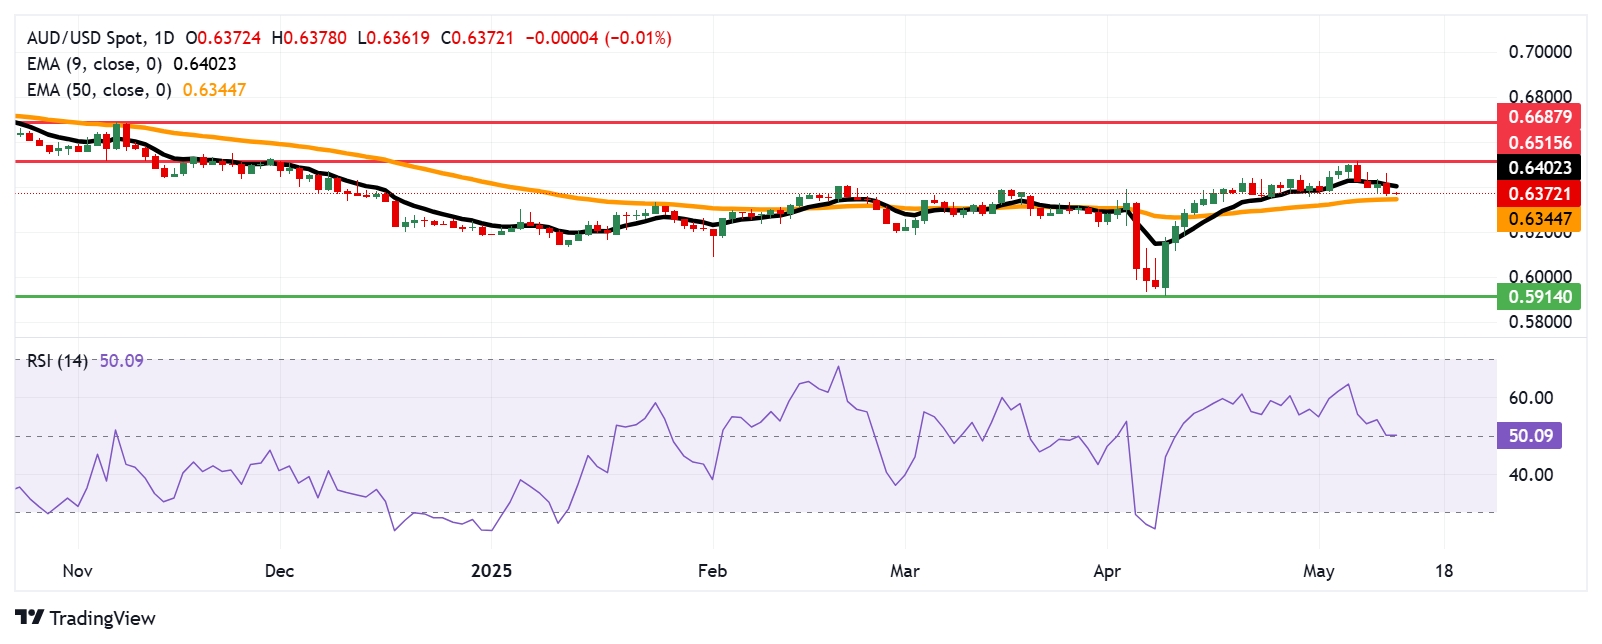Click the 60.00 RSI axis tick
The height and width of the screenshot is (644, 1602).
[x=1530, y=398]
